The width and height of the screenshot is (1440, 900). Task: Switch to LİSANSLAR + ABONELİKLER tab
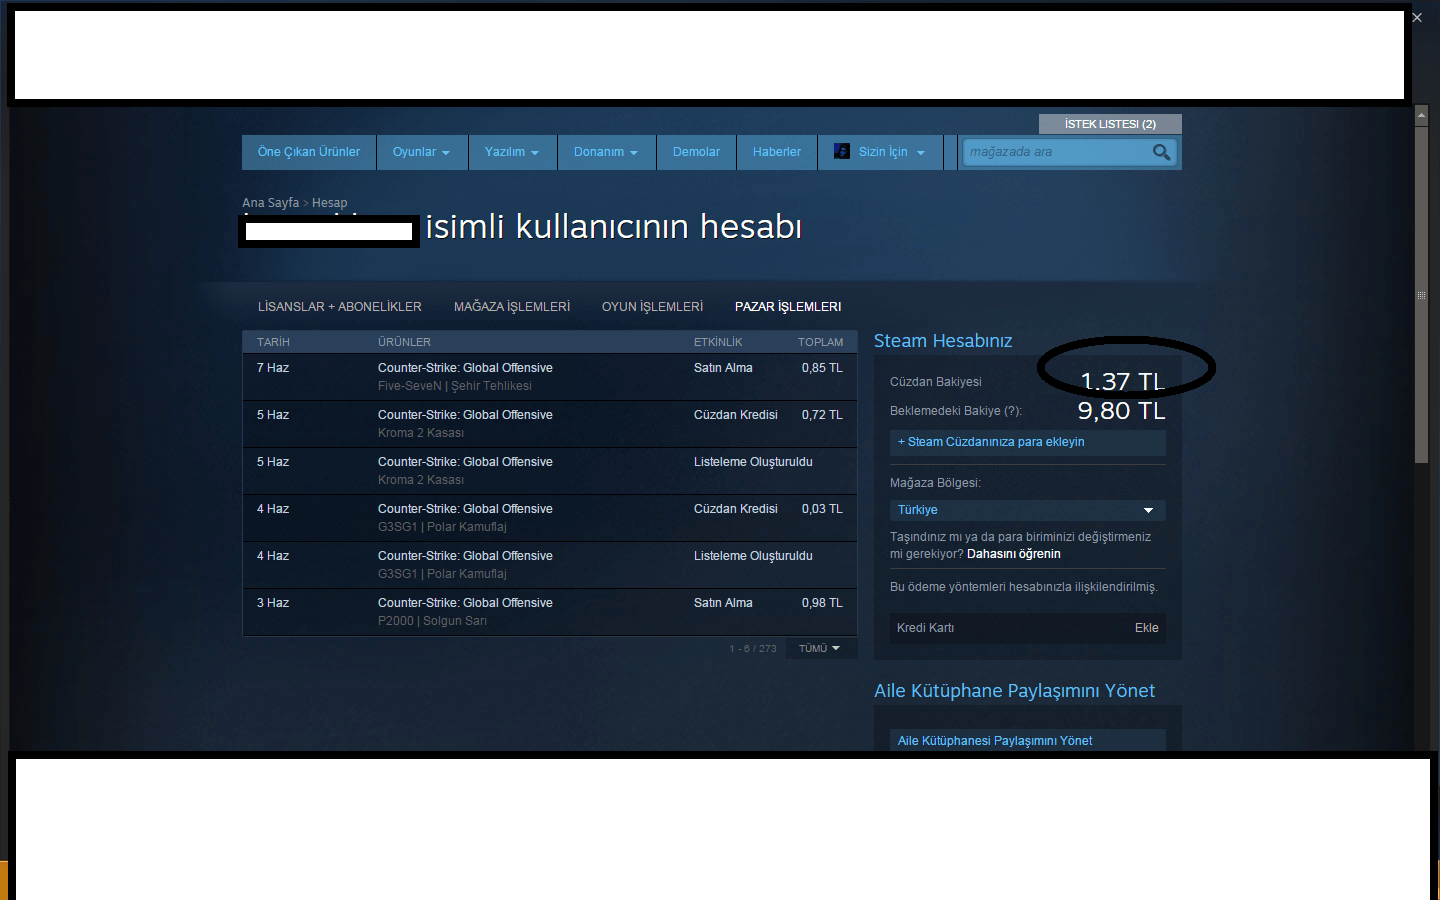click(340, 307)
